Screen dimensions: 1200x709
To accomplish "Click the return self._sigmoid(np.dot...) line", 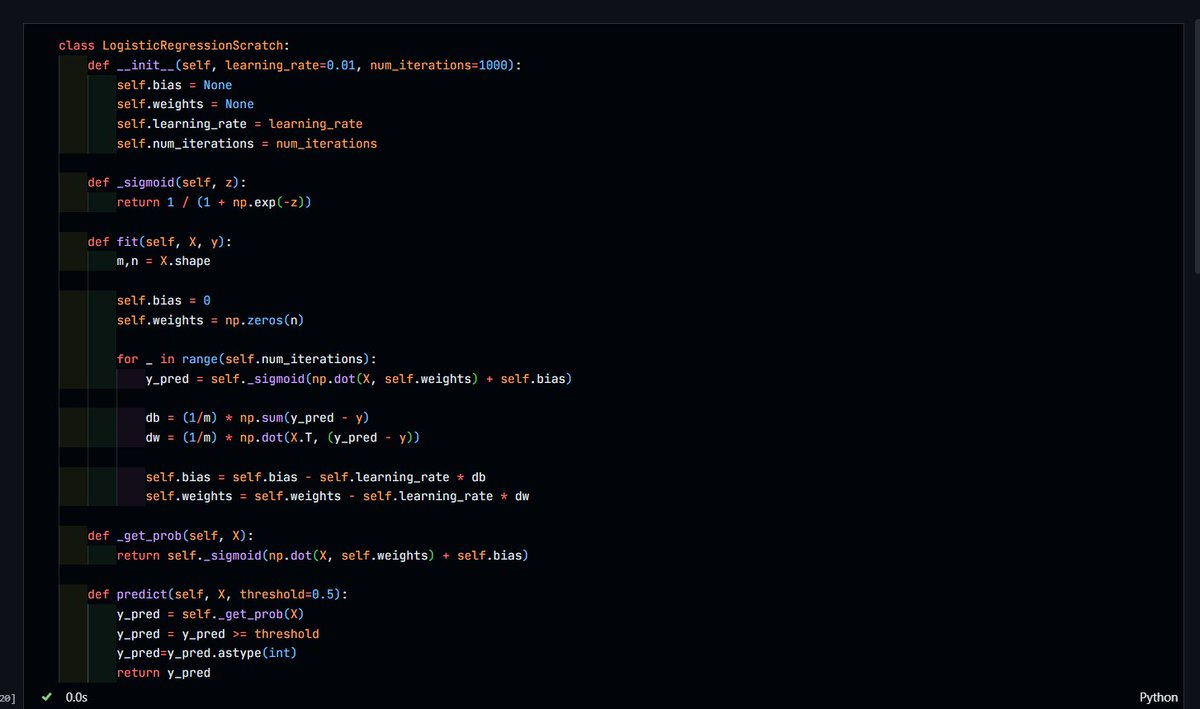I will click(323, 555).
